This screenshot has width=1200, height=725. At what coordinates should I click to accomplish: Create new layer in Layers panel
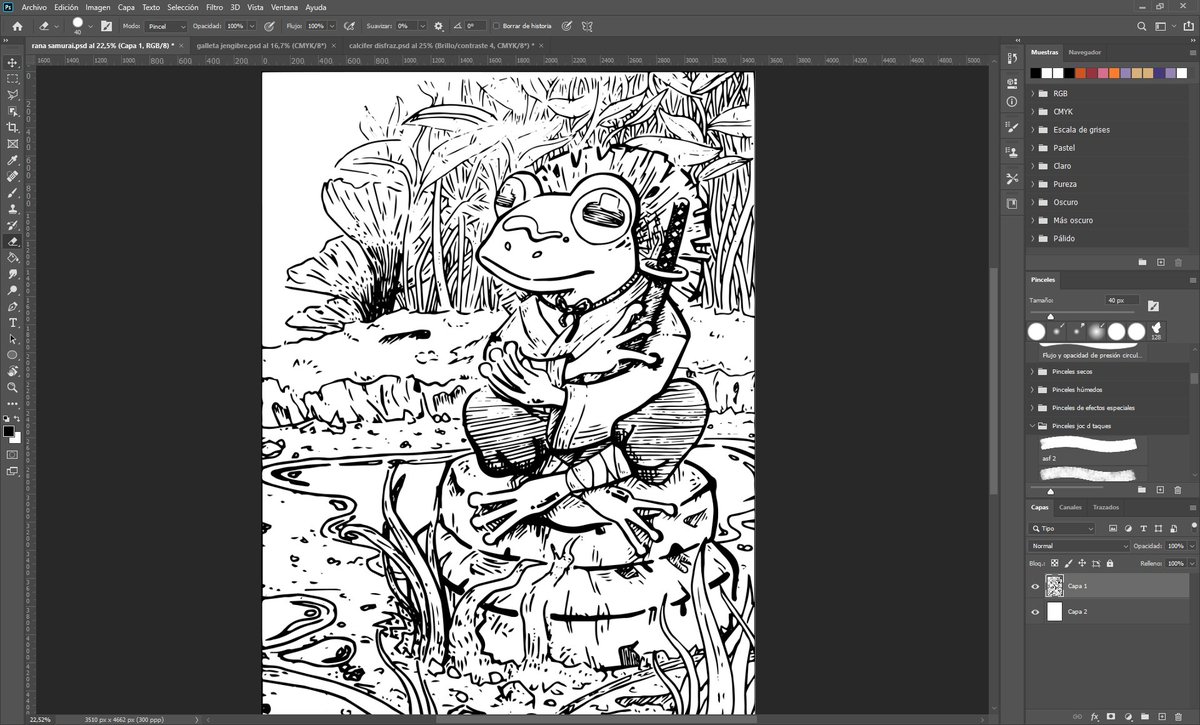click(x=1161, y=717)
